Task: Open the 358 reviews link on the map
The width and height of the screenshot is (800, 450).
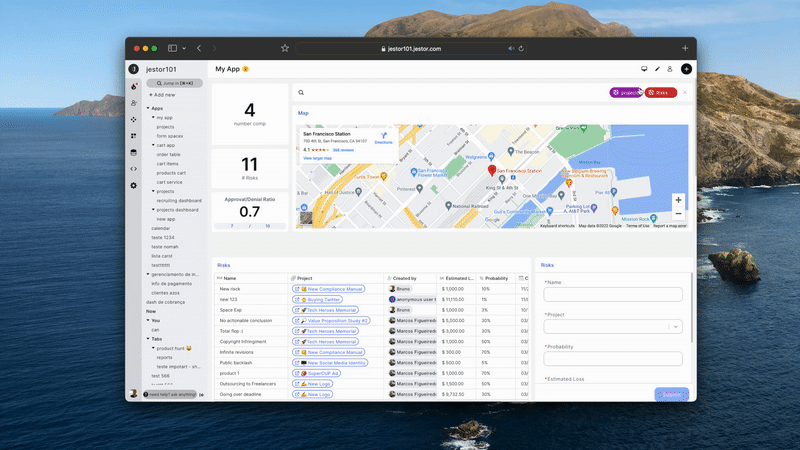Action: (x=343, y=150)
